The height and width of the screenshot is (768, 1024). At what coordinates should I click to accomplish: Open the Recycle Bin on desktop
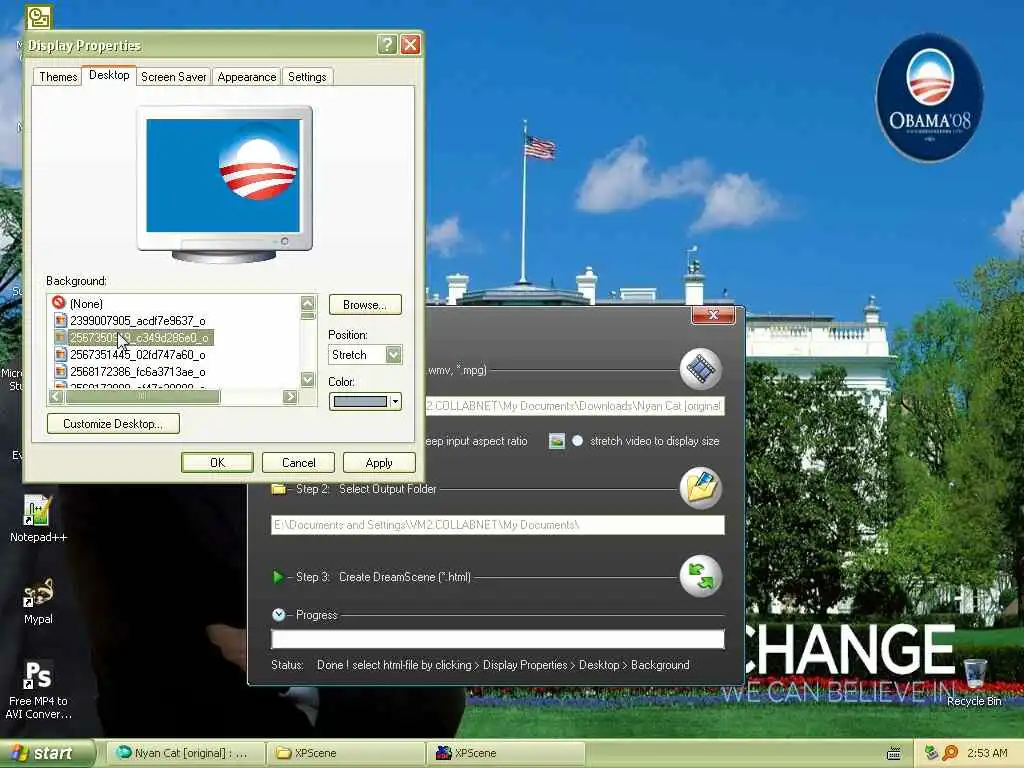point(974,682)
